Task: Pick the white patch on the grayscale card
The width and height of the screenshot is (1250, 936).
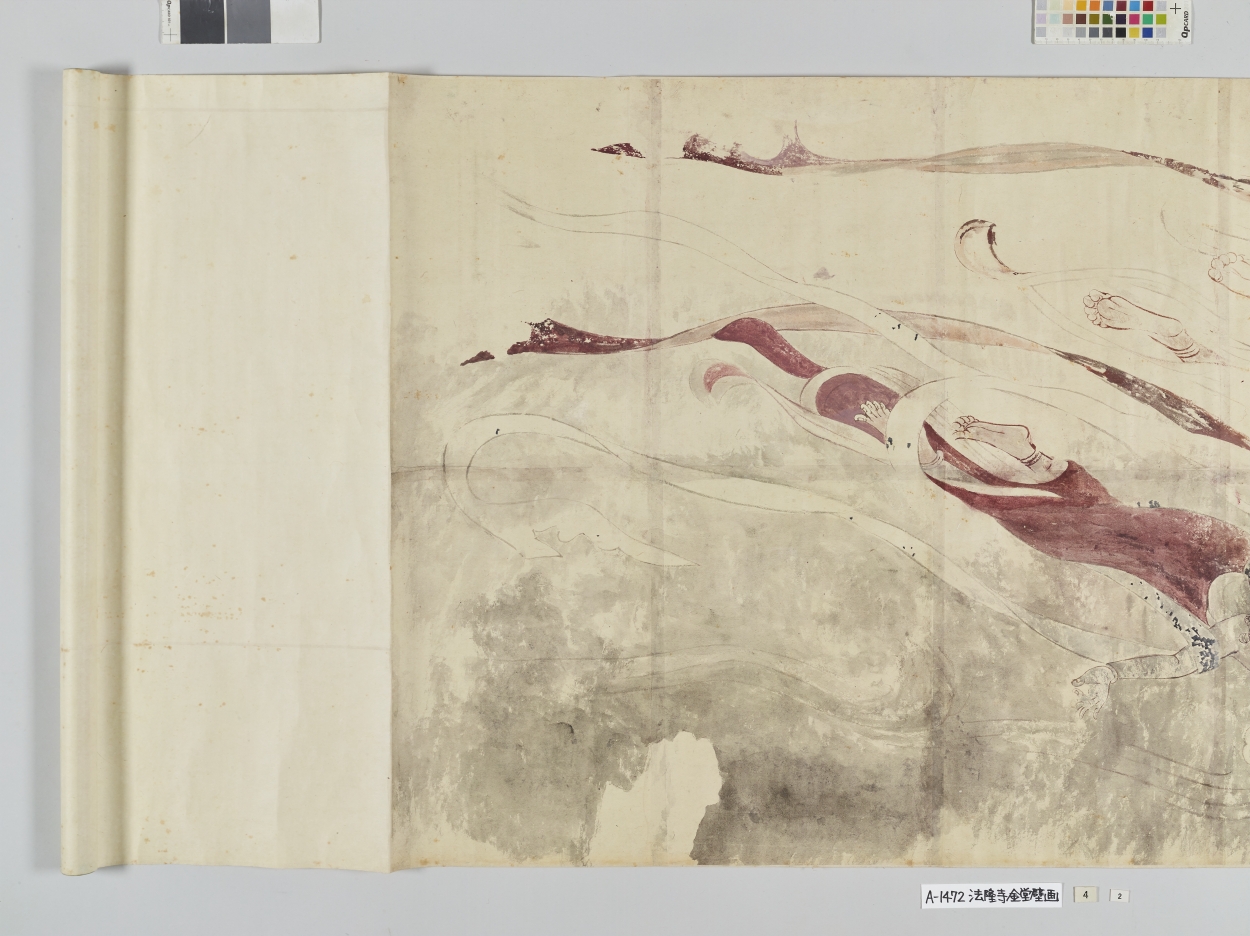Action: tap(296, 20)
